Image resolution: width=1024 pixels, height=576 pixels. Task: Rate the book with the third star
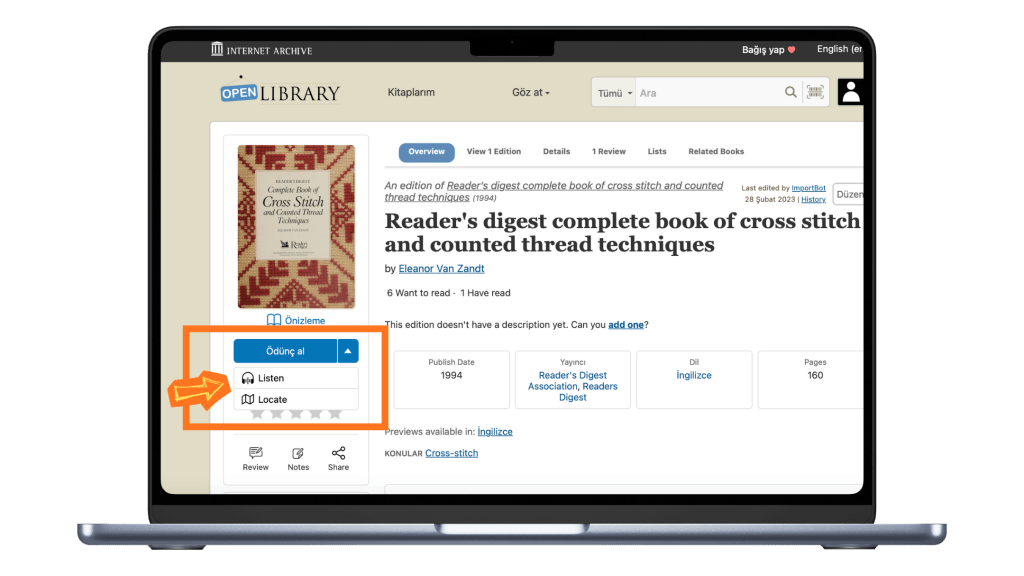click(x=296, y=414)
